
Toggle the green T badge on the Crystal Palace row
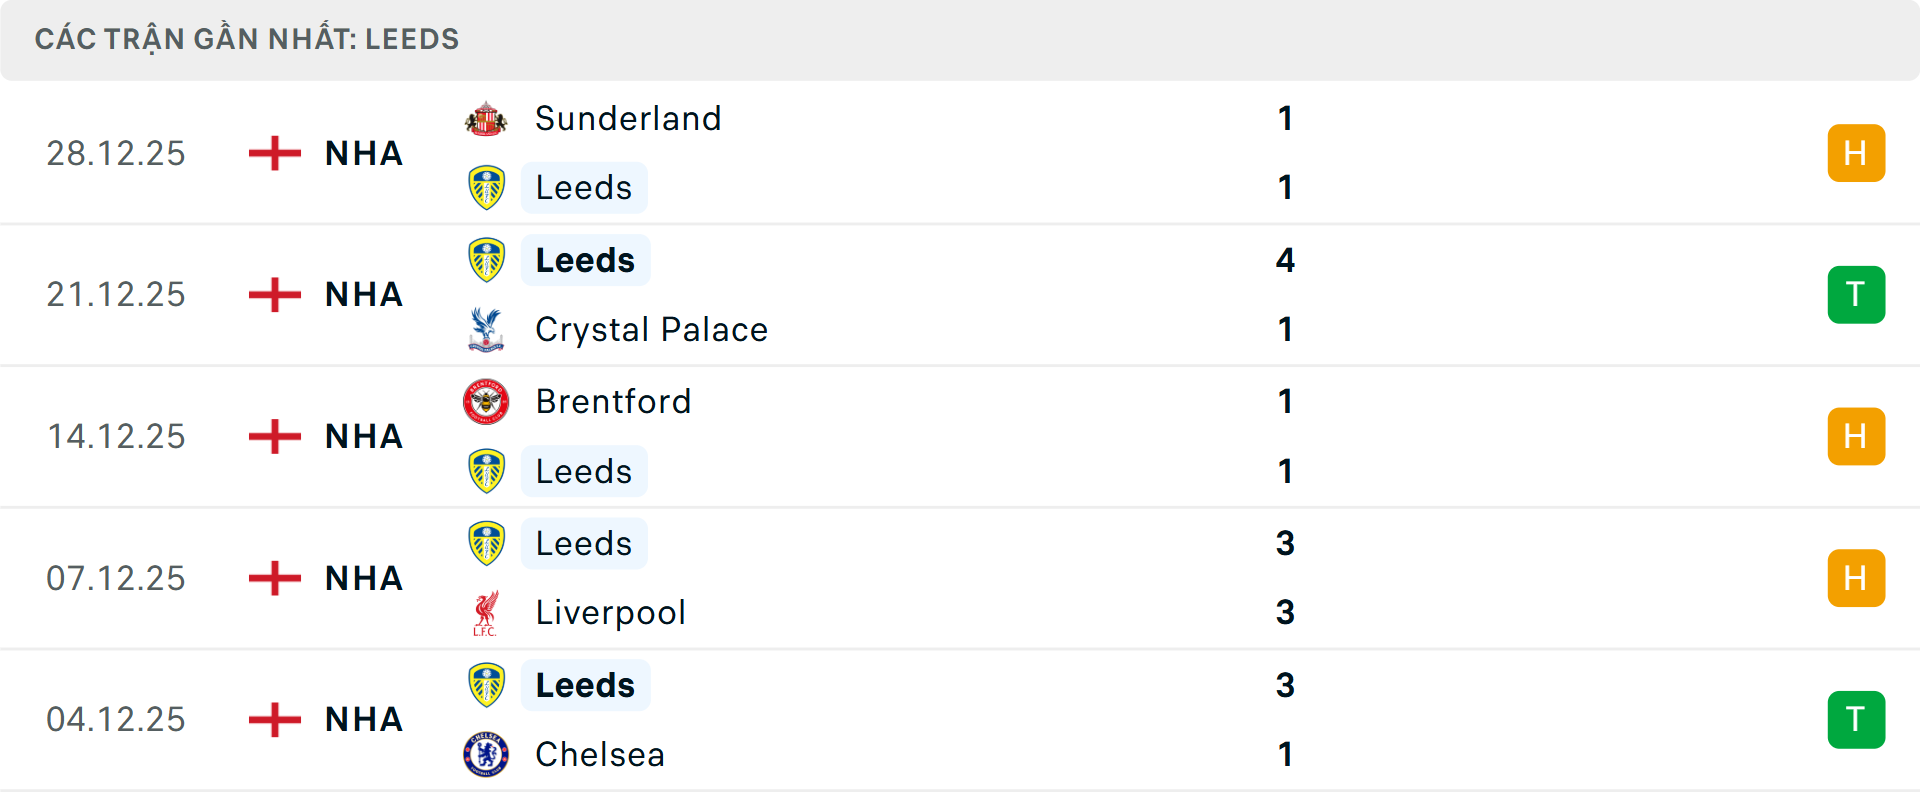click(x=1857, y=294)
